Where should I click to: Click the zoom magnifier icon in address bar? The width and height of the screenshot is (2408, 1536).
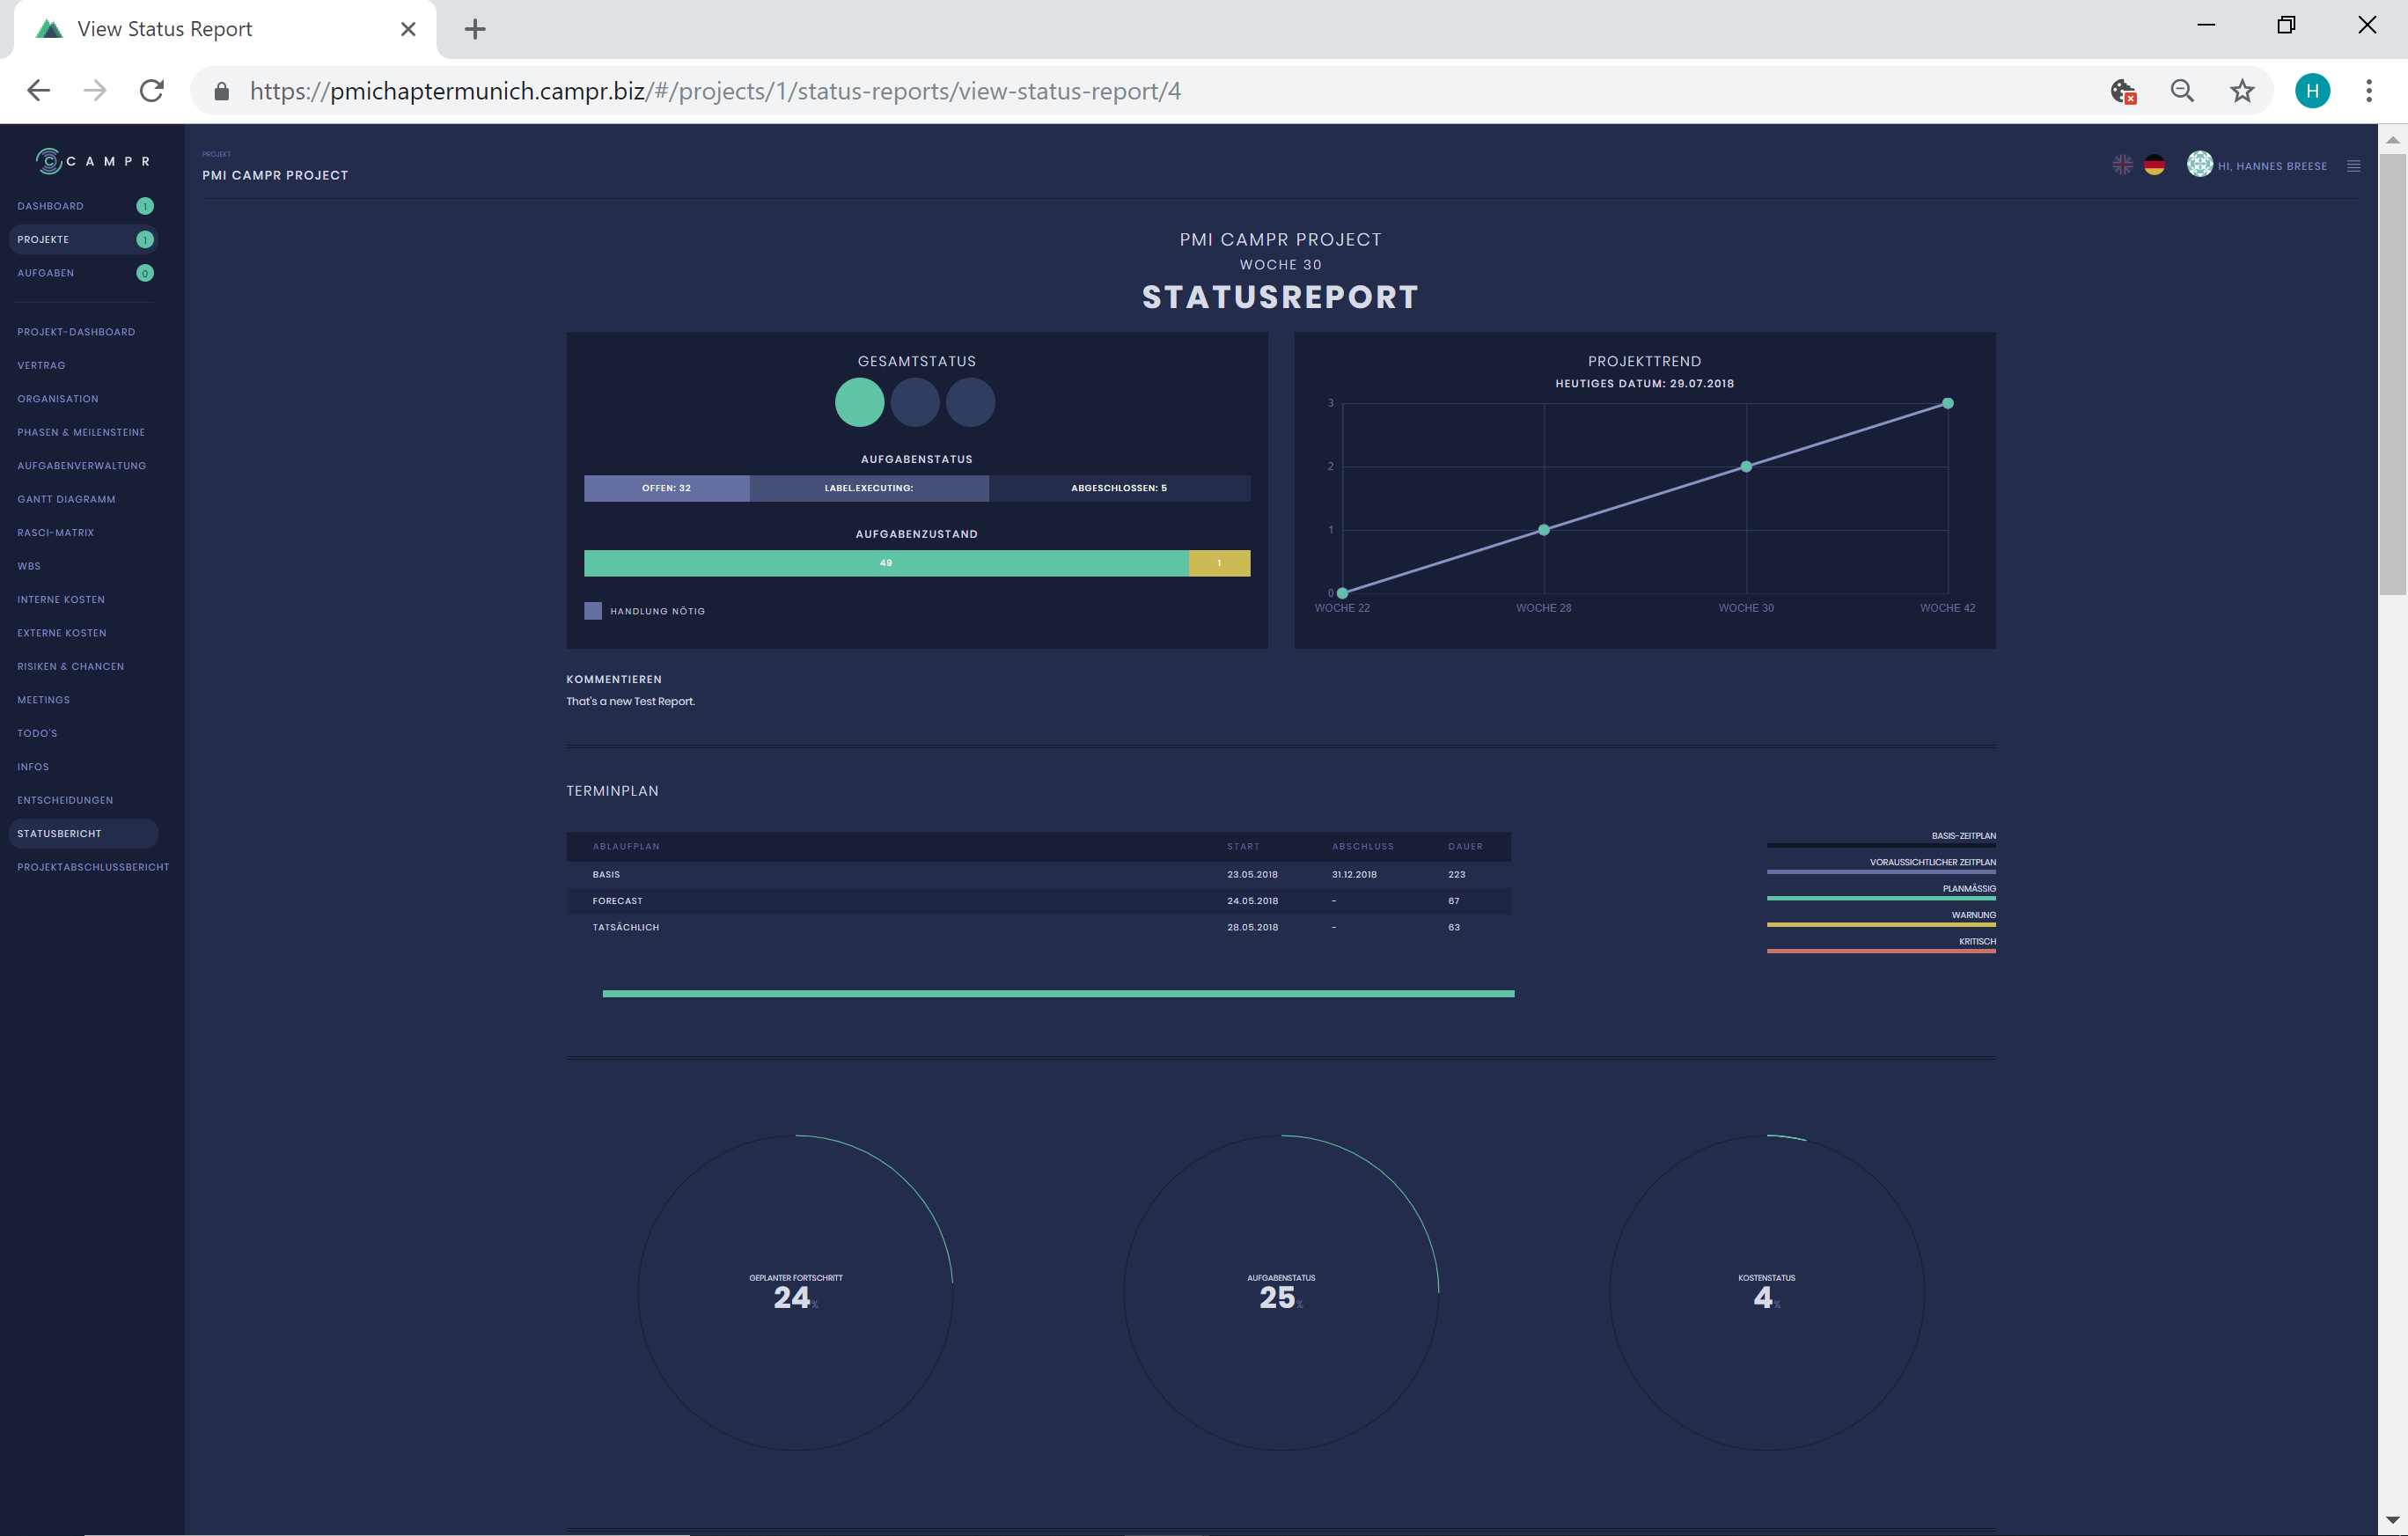[2182, 91]
